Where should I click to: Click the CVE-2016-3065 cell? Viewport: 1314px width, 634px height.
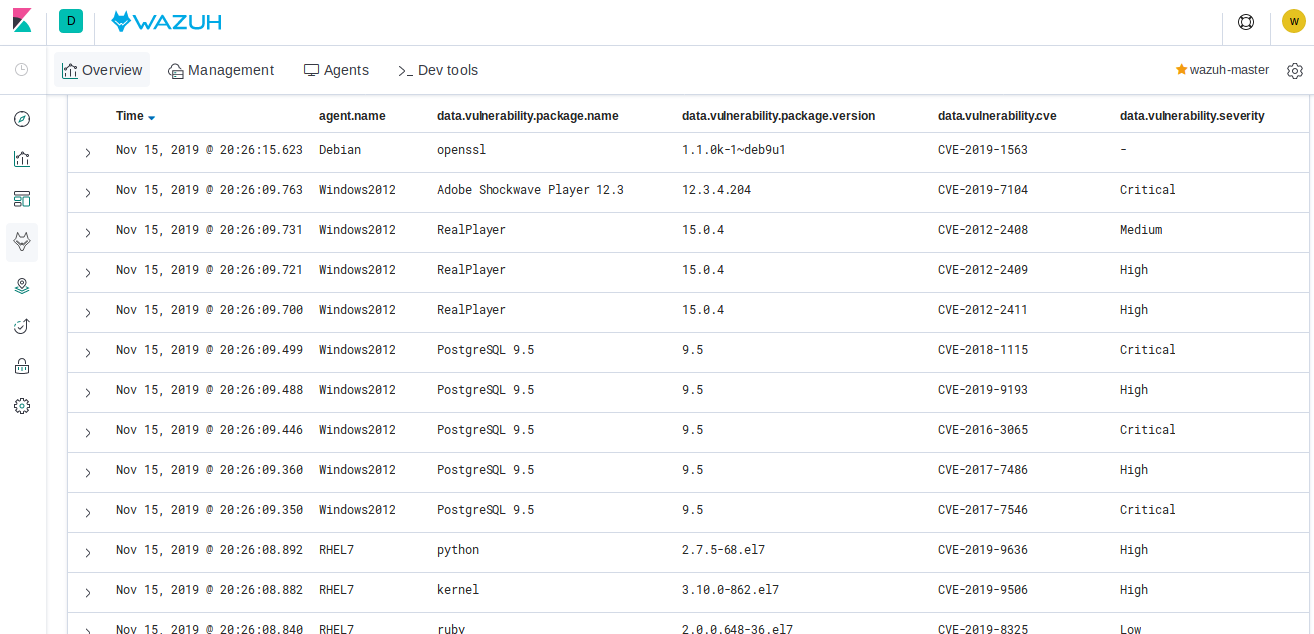point(983,430)
